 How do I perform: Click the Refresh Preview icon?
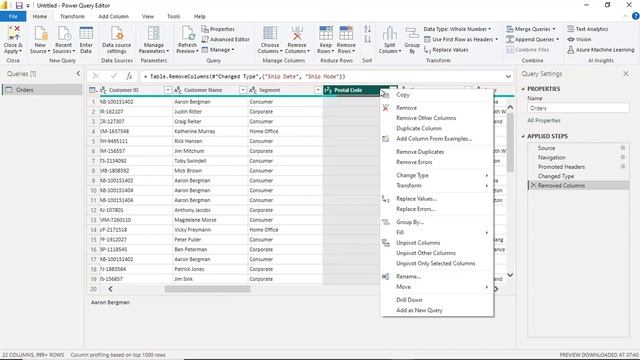click(x=188, y=33)
